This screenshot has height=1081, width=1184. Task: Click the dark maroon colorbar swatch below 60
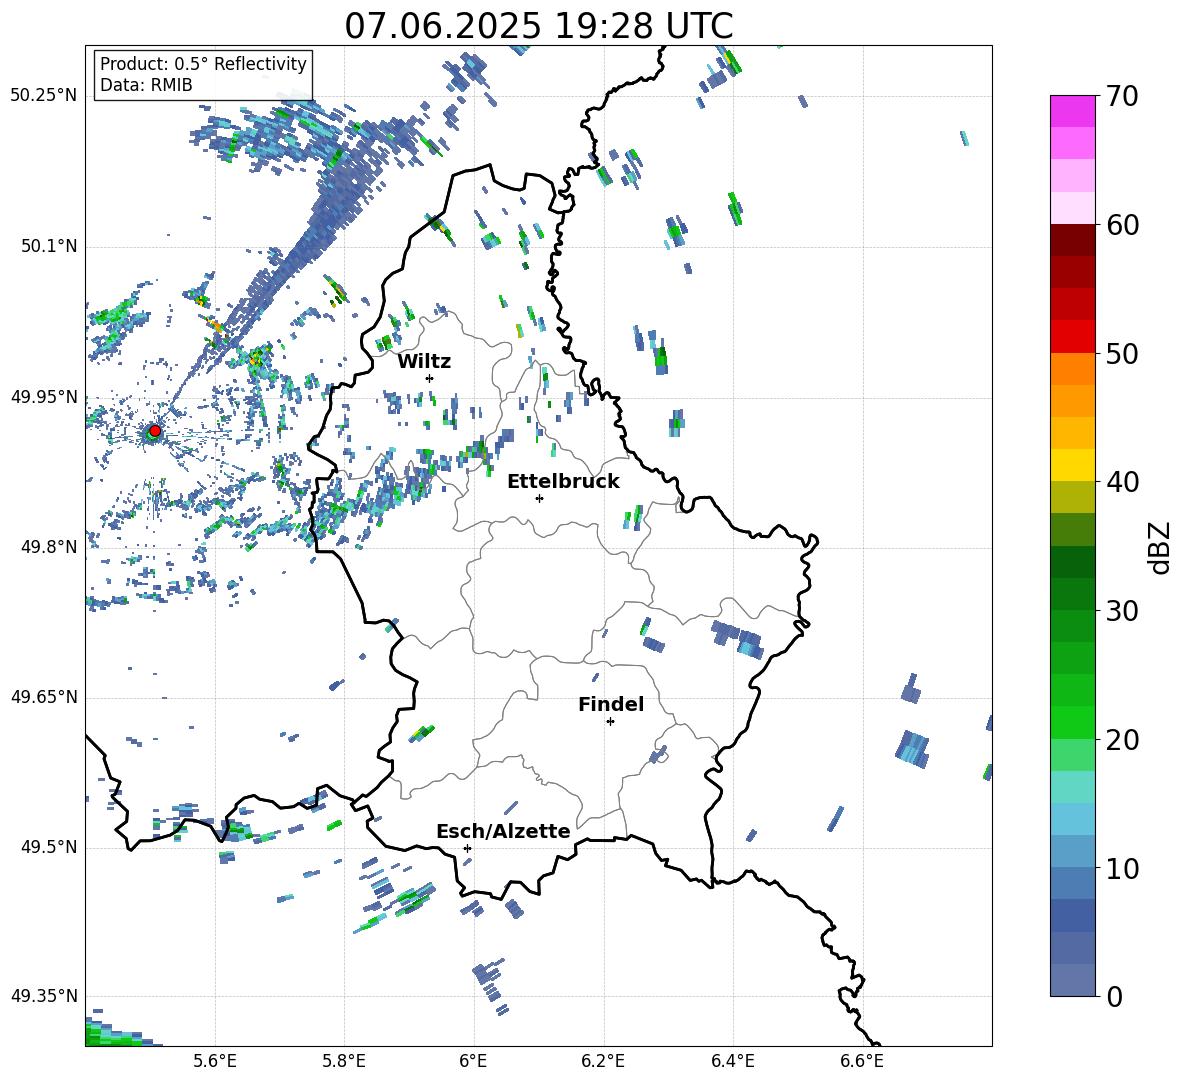pos(1073,239)
